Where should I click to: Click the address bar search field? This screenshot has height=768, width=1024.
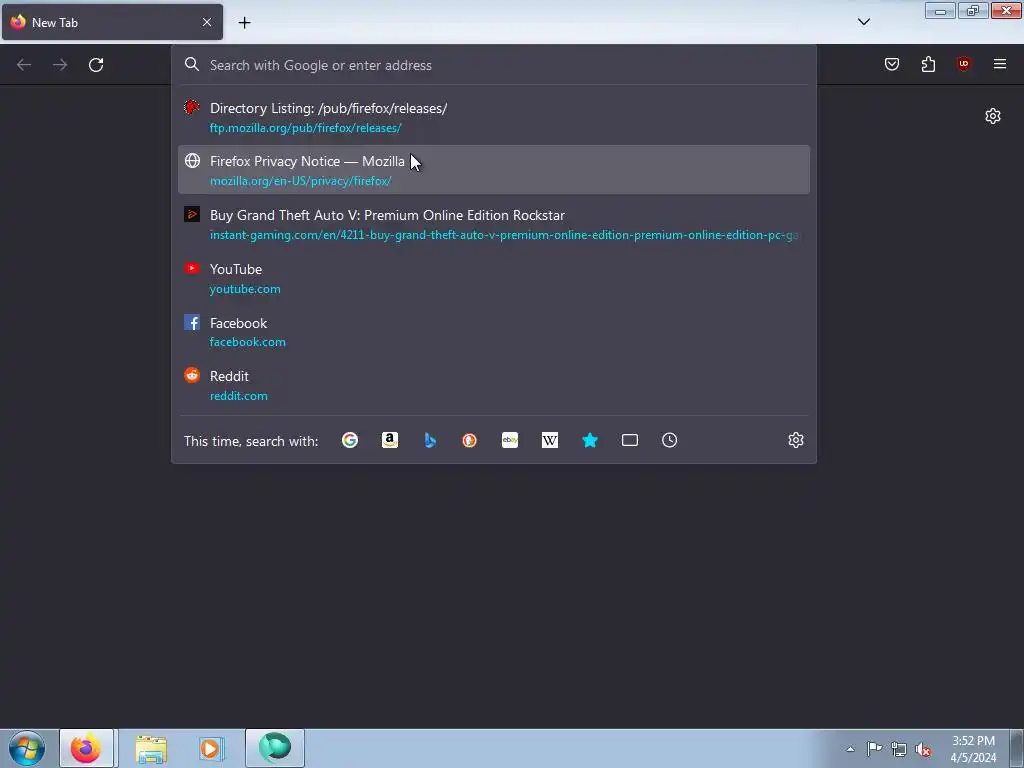pos(494,65)
